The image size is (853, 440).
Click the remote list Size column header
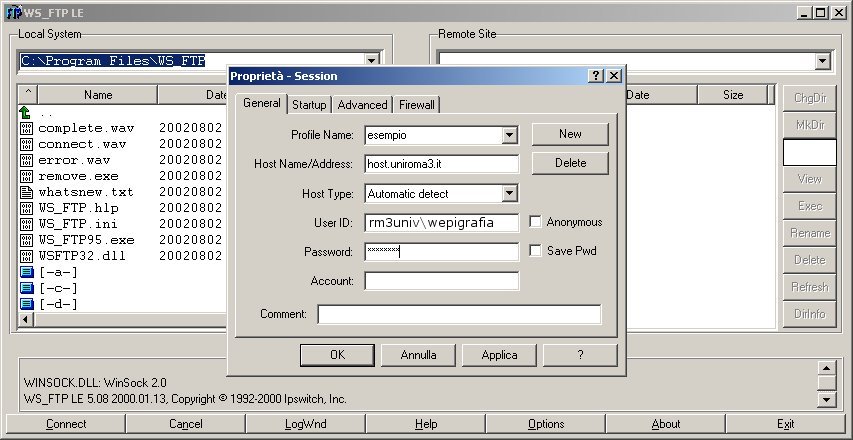click(733, 95)
